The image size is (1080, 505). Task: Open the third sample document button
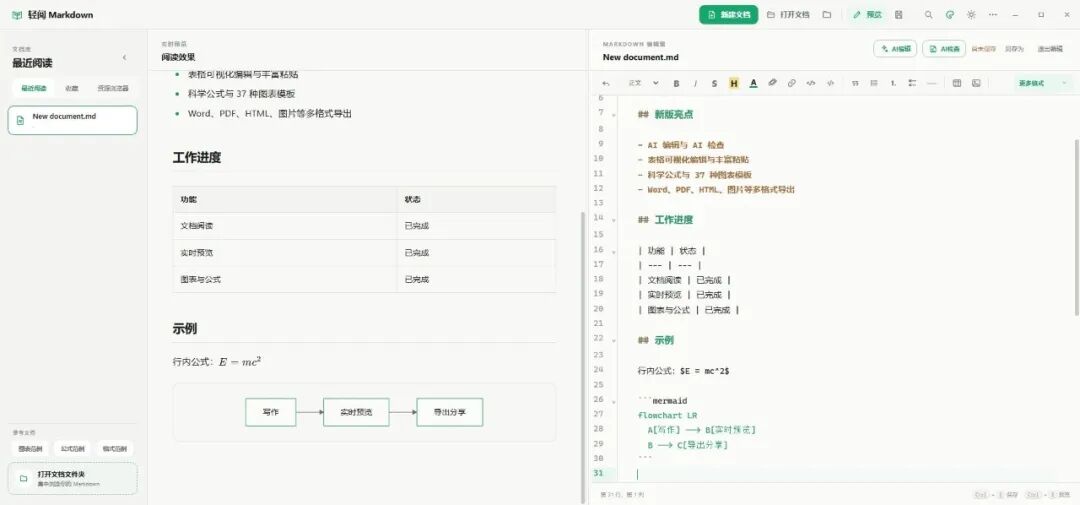pyautogui.click(x=114, y=449)
